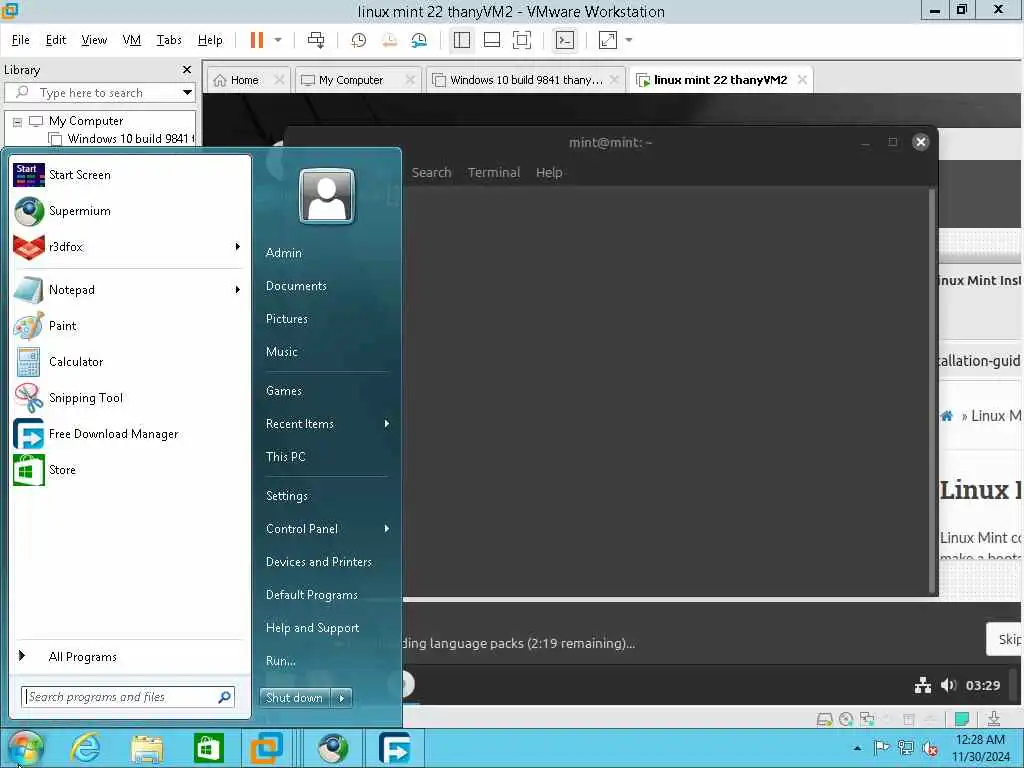
Task: Expand the r3dfox jump list arrow
Action: pos(238,247)
